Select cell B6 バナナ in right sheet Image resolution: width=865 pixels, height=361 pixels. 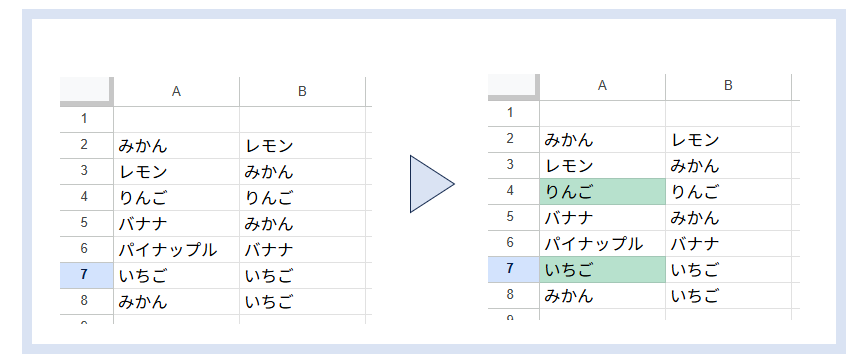coord(728,243)
